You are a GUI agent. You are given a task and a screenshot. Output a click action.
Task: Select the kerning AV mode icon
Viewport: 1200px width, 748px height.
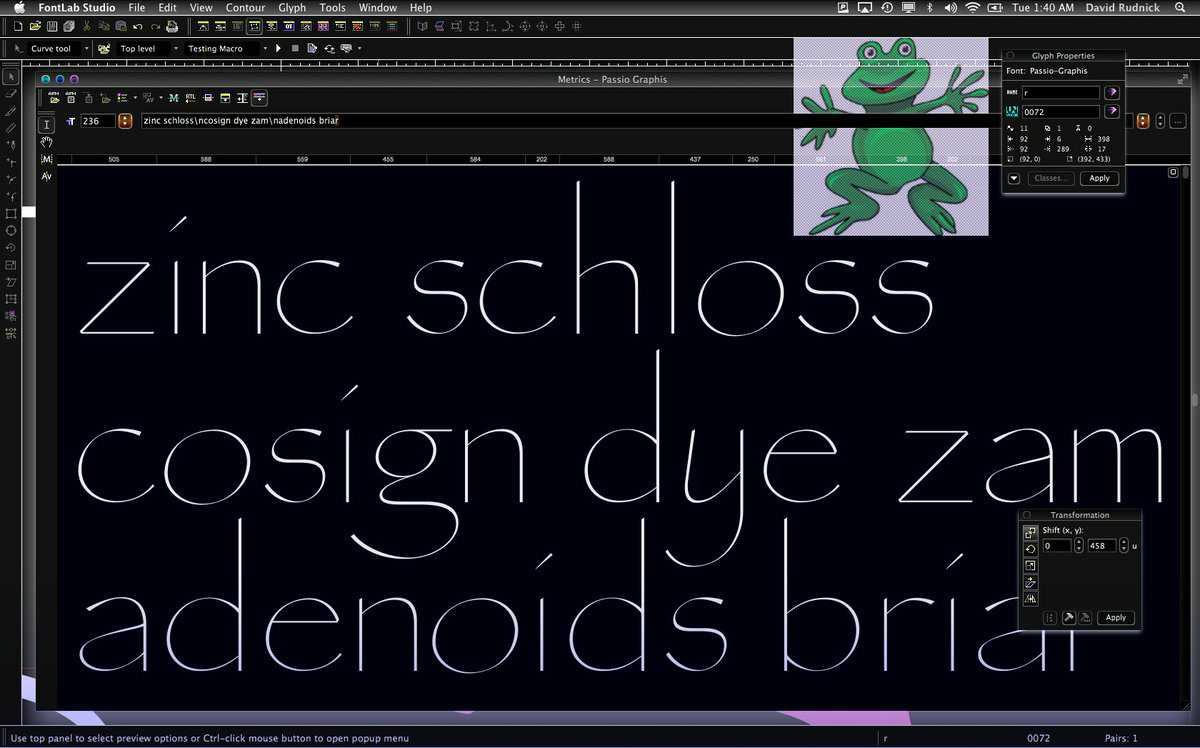pyautogui.click(x=46, y=176)
